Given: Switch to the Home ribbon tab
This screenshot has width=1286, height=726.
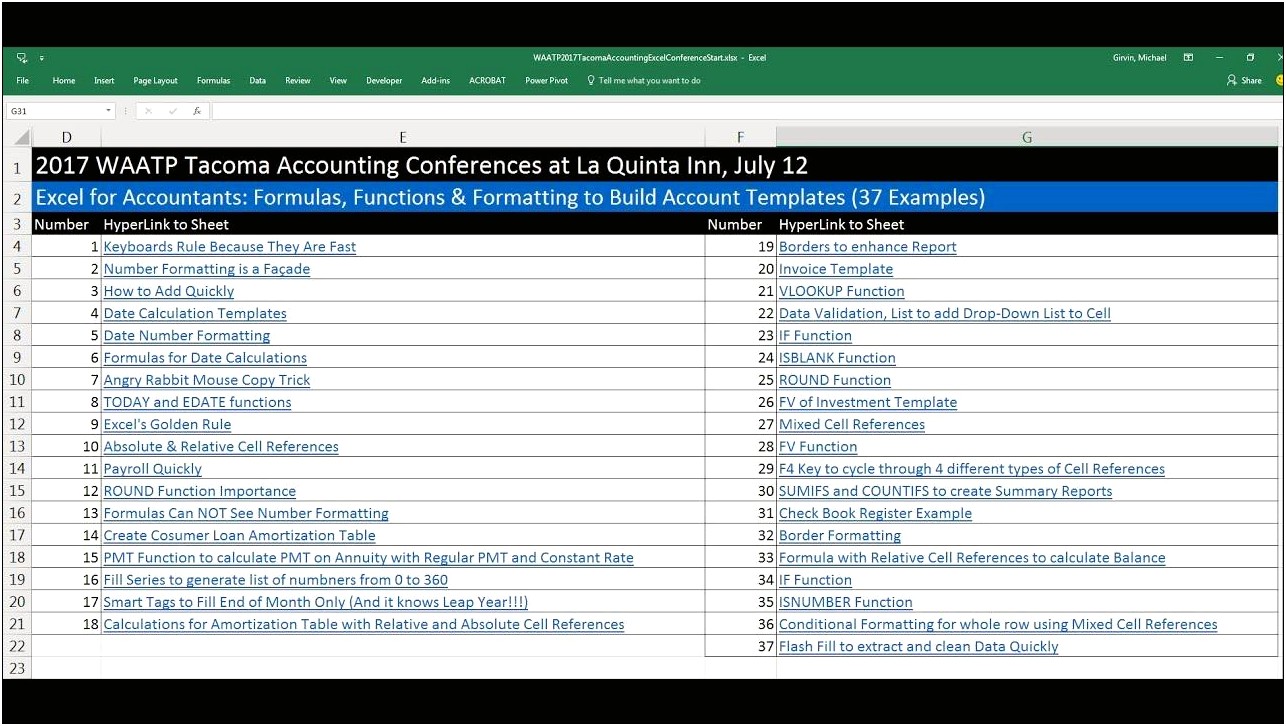Looking at the screenshot, I should (x=64, y=81).
